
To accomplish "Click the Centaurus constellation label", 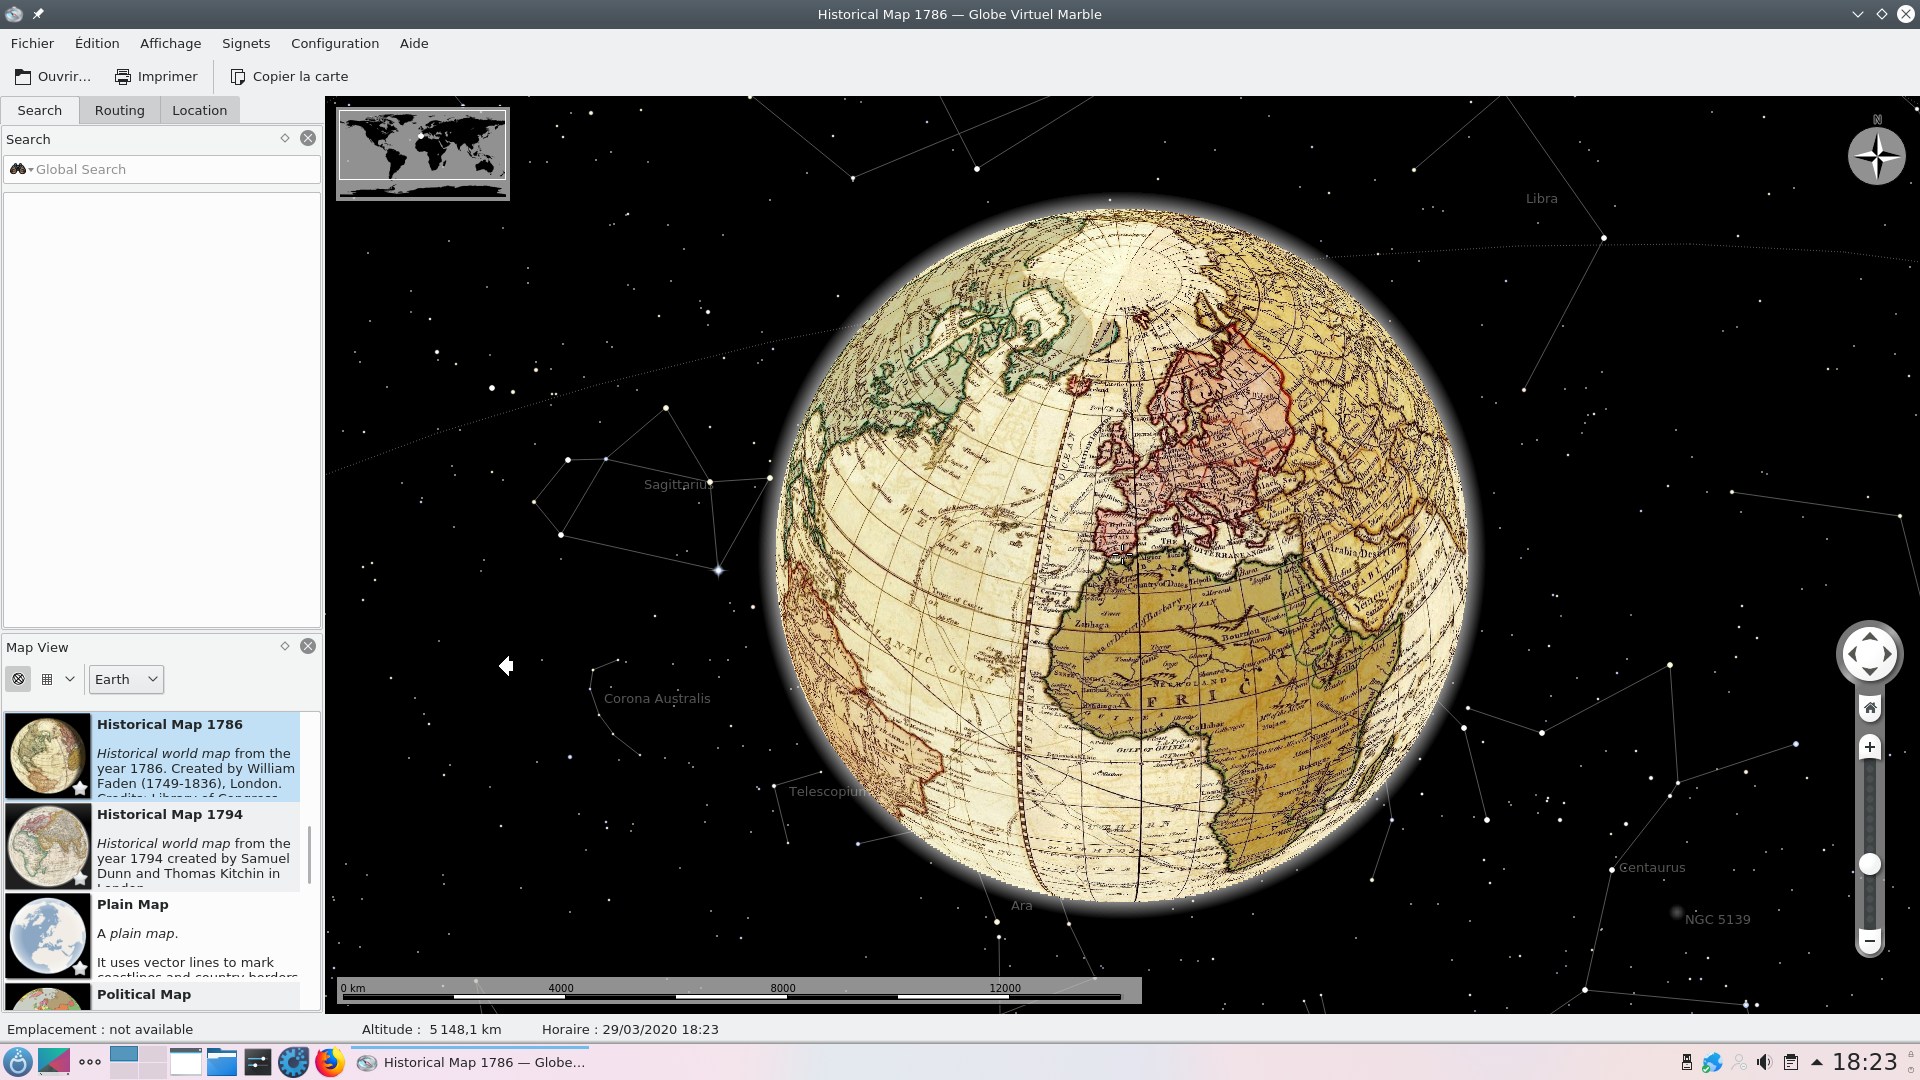I will [x=1651, y=867].
